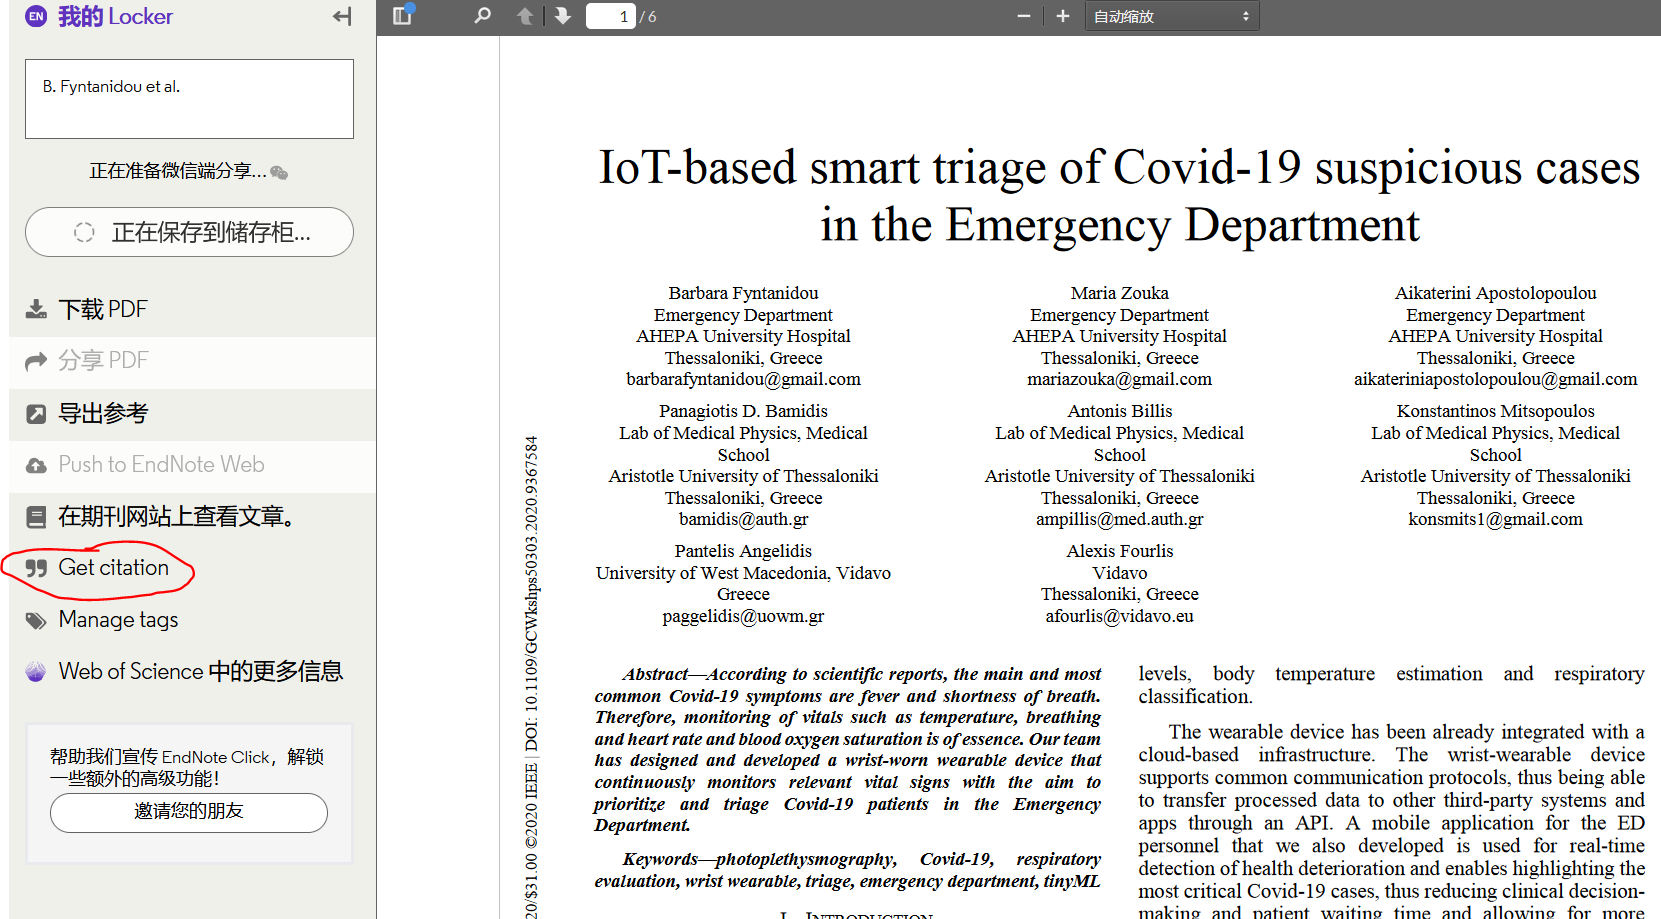This screenshot has width=1661, height=919.
Task: Go to previous PDF page arrow
Action: pyautogui.click(x=525, y=16)
